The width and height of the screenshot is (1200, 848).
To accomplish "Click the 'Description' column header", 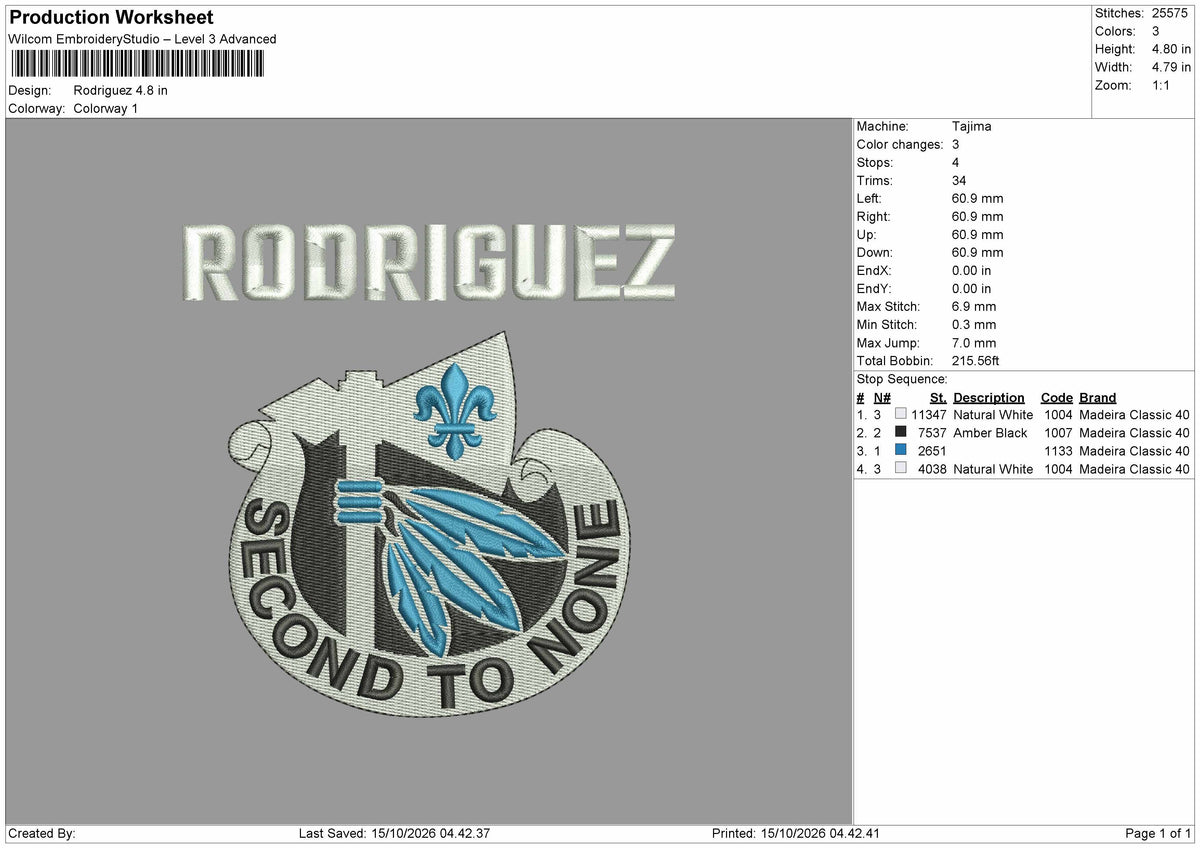I will coord(989,398).
